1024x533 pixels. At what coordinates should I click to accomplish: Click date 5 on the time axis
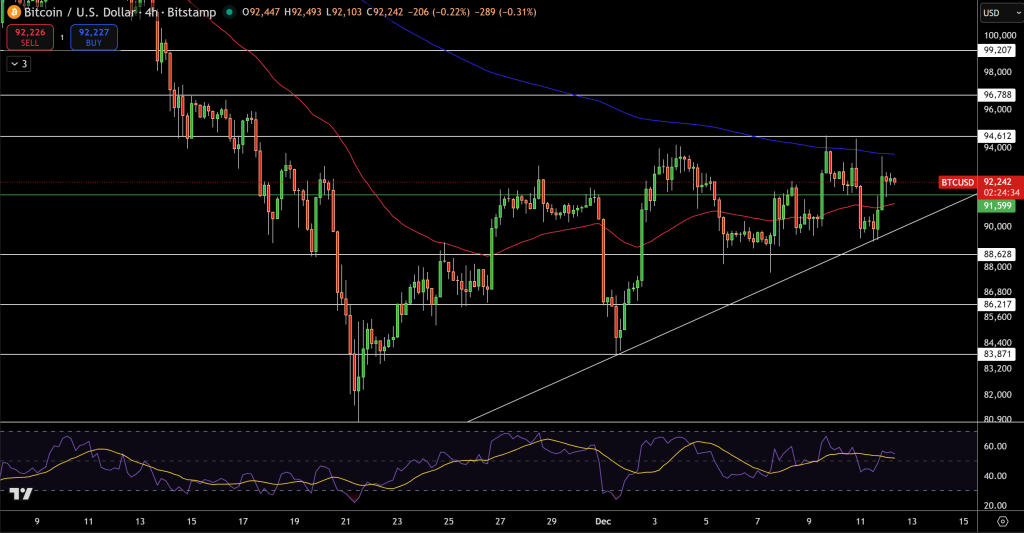(x=706, y=521)
